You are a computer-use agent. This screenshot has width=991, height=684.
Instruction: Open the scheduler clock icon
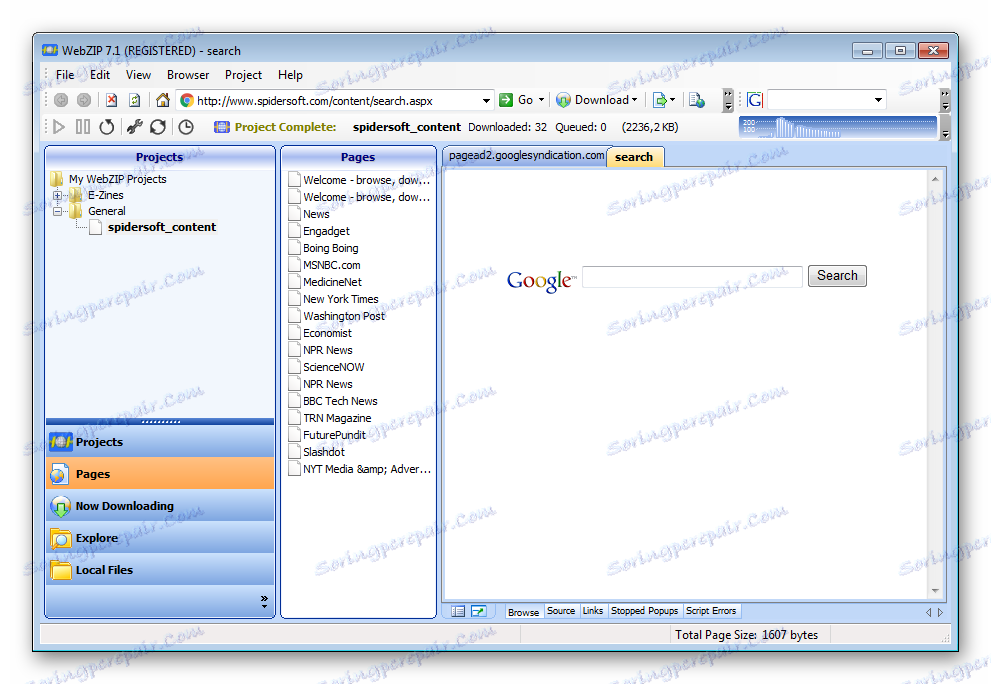(186, 127)
